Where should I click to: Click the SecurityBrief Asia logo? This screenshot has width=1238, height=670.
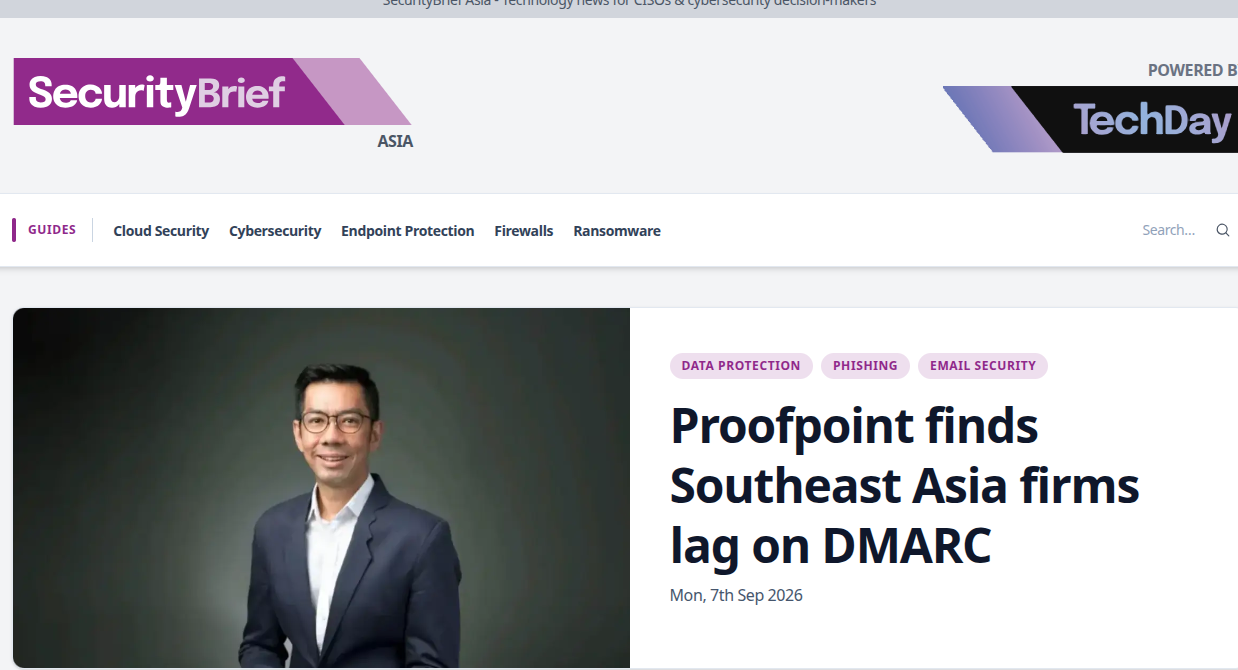pos(212,92)
